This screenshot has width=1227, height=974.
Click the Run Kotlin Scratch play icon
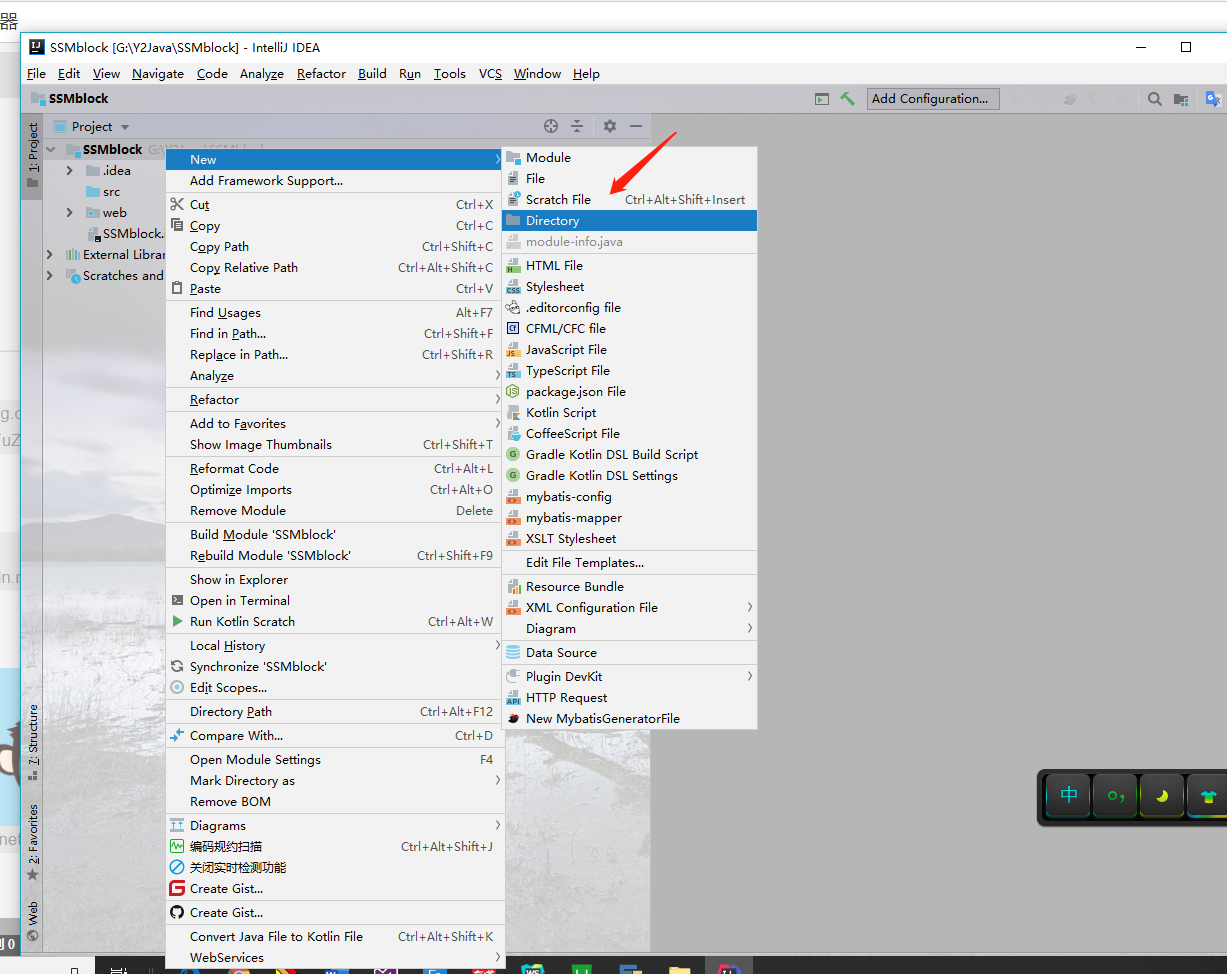[x=177, y=621]
